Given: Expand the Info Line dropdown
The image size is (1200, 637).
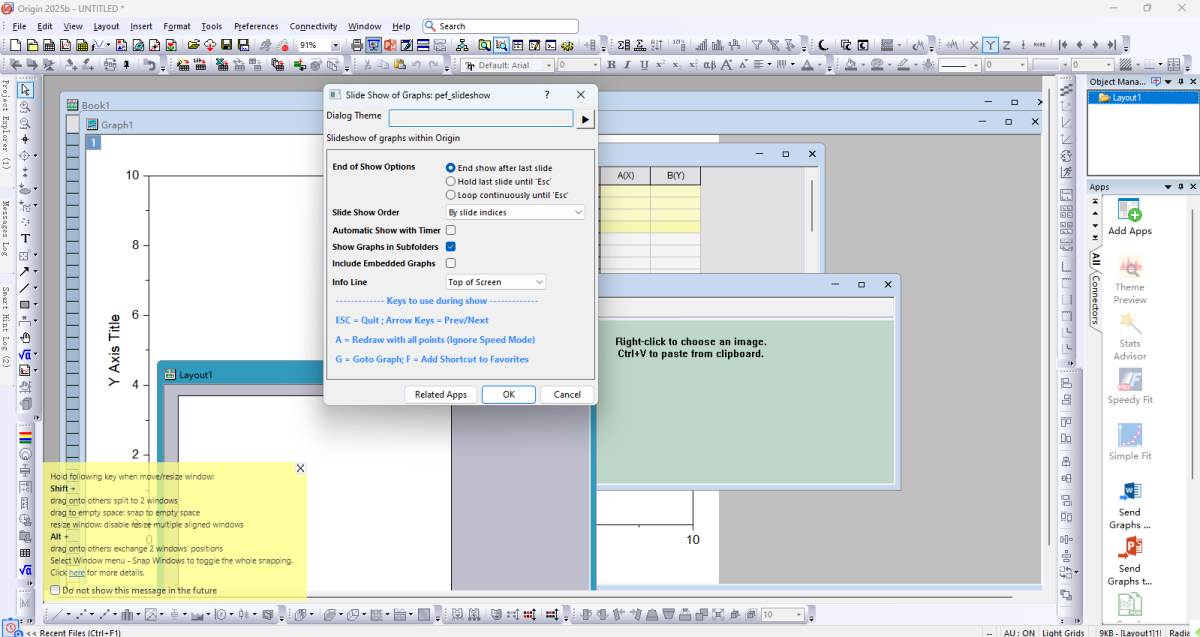Looking at the screenshot, I should pos(496,282).
